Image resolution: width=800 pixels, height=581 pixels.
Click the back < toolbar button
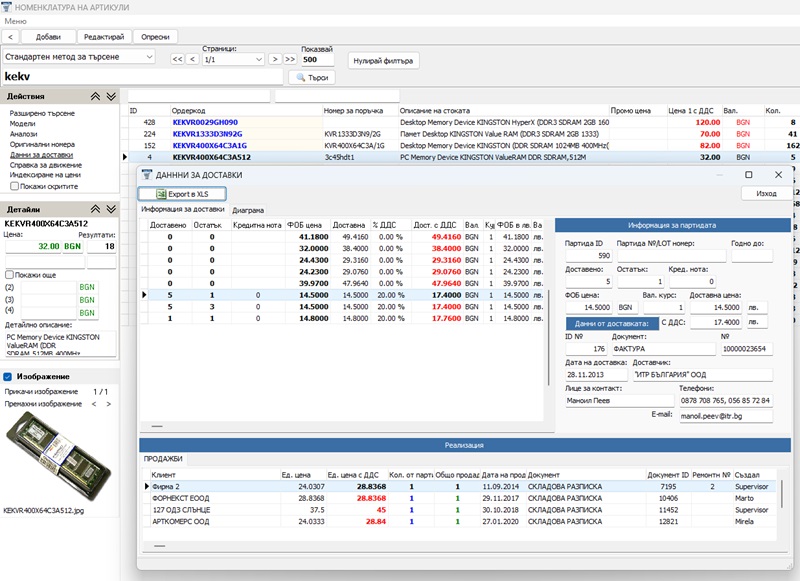pos(10,37)
